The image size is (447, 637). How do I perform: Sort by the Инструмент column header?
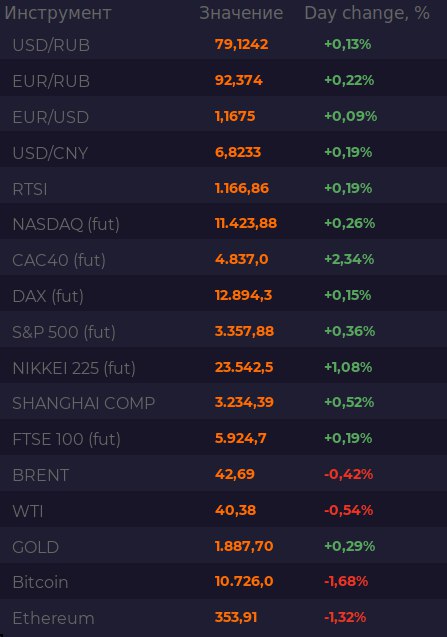point(58,13)
